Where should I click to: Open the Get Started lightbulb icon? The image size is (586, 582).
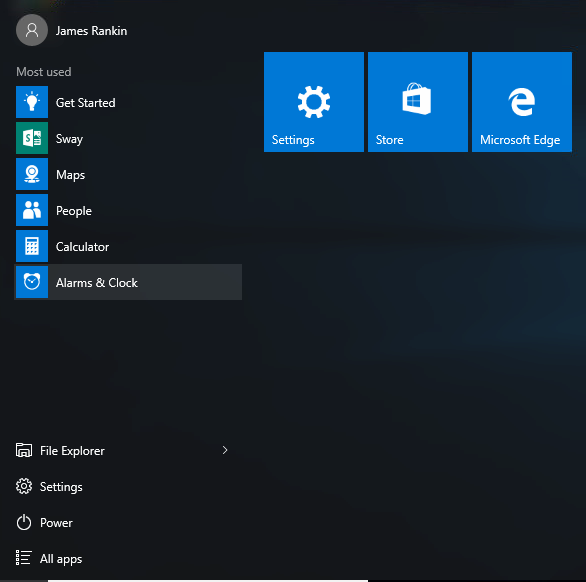click(x=32, y=102)
